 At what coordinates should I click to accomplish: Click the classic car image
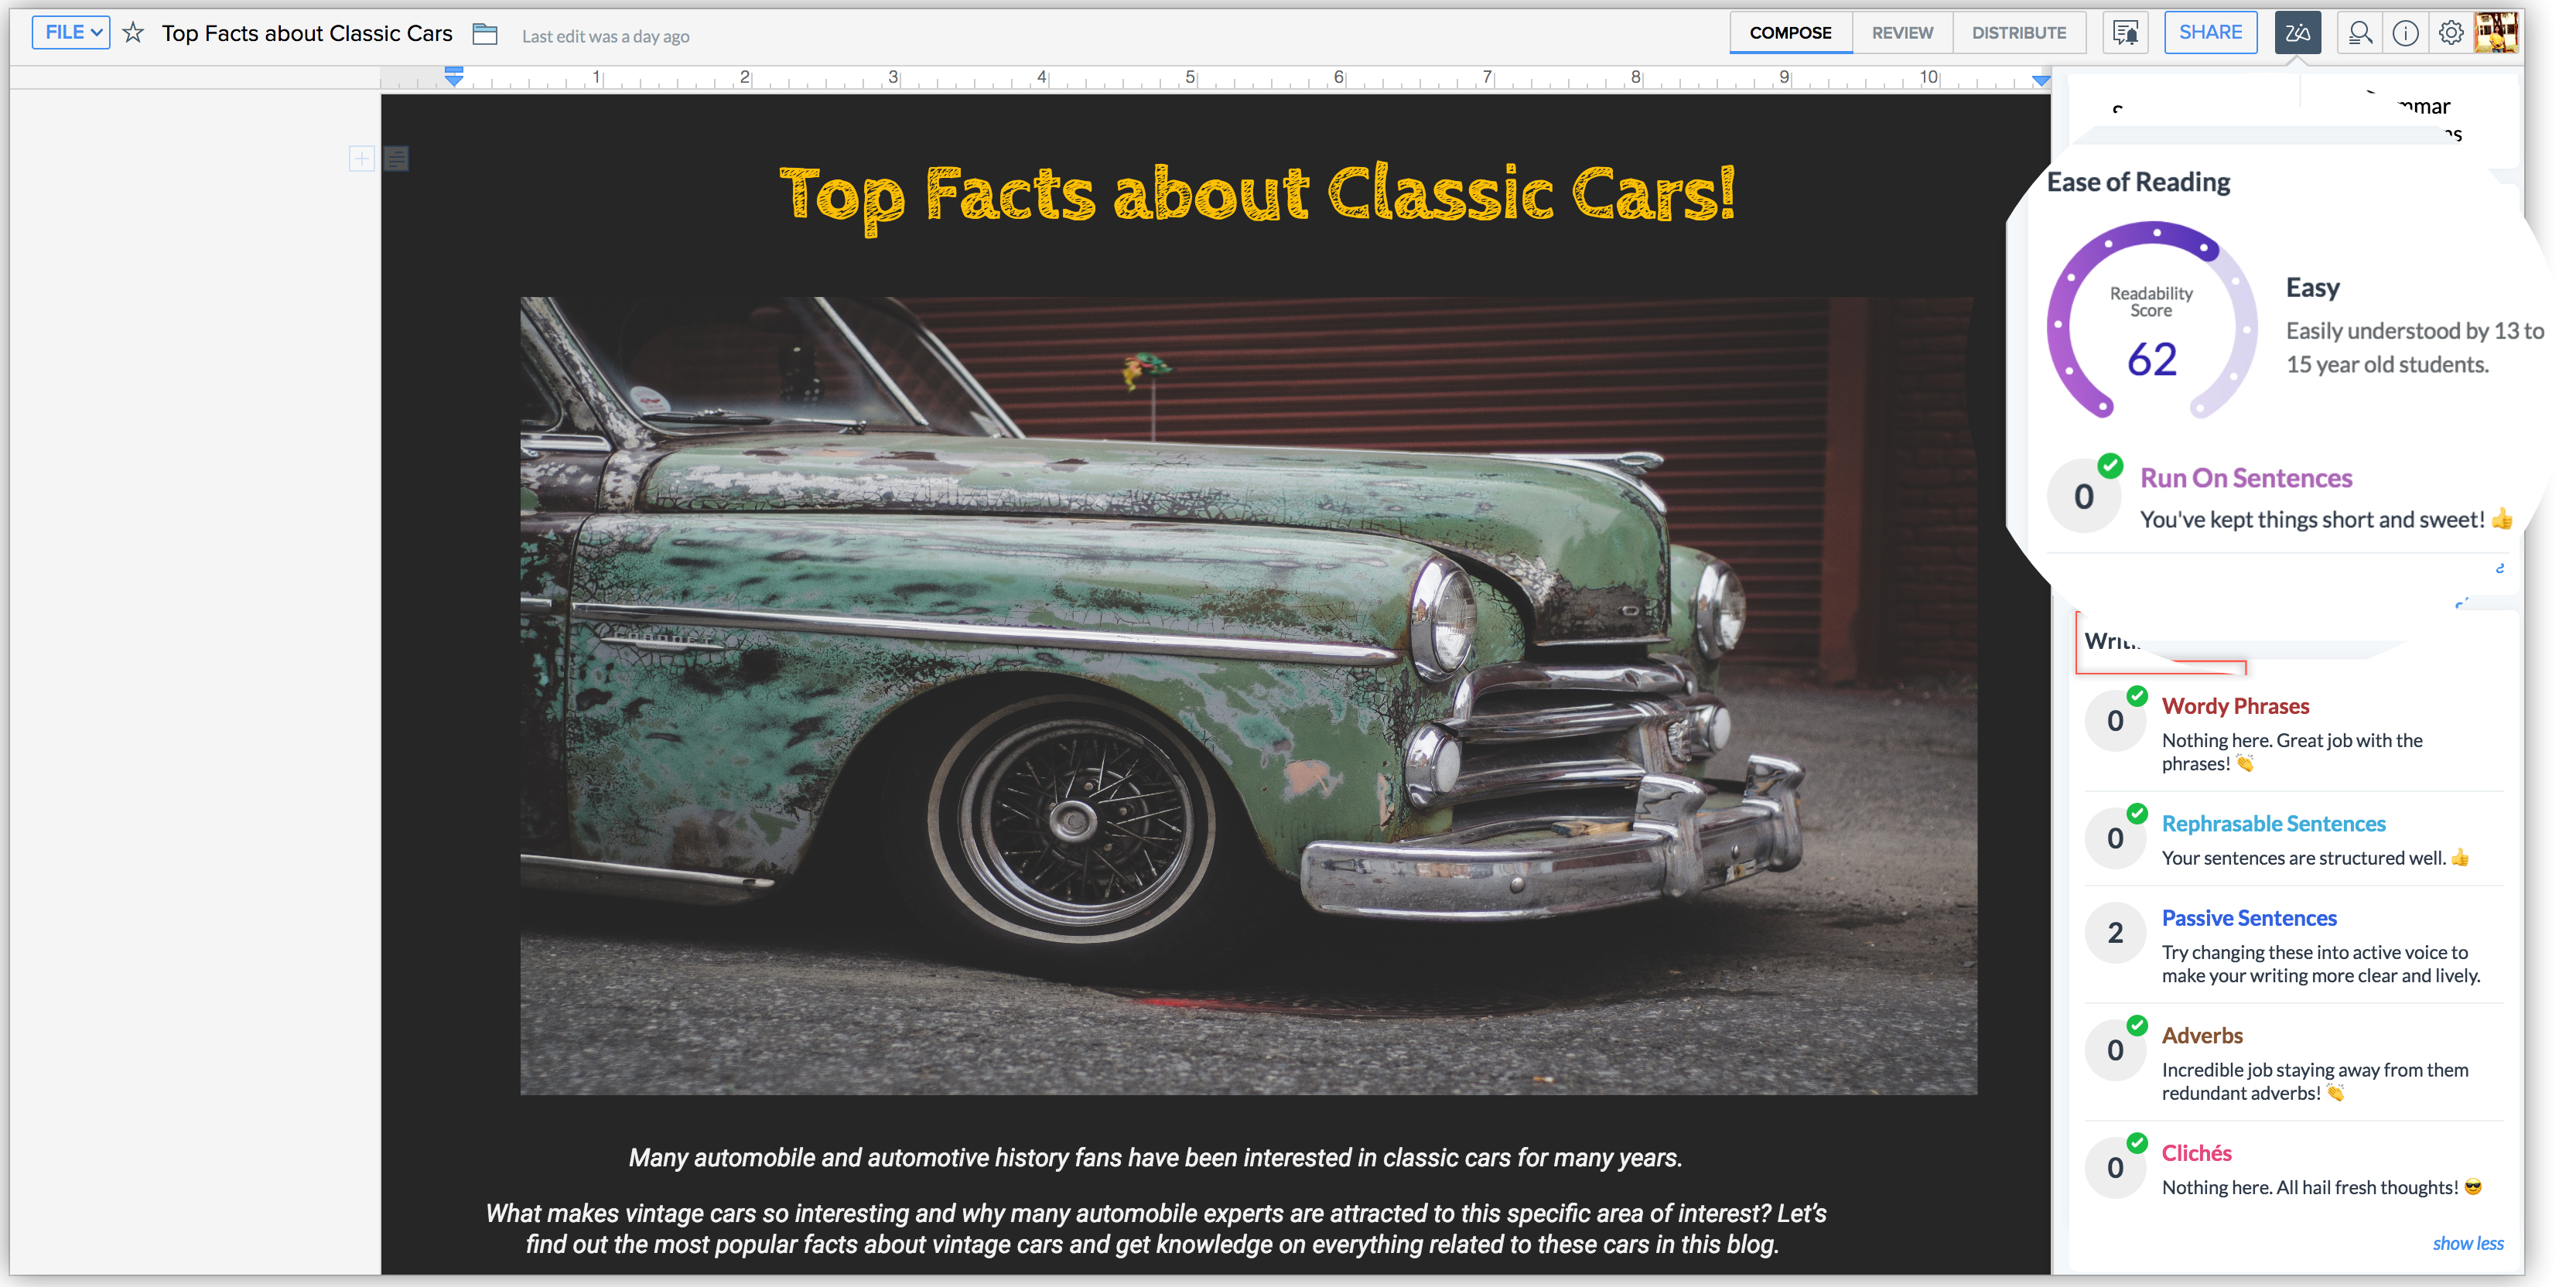click(x=1247, y=695)
